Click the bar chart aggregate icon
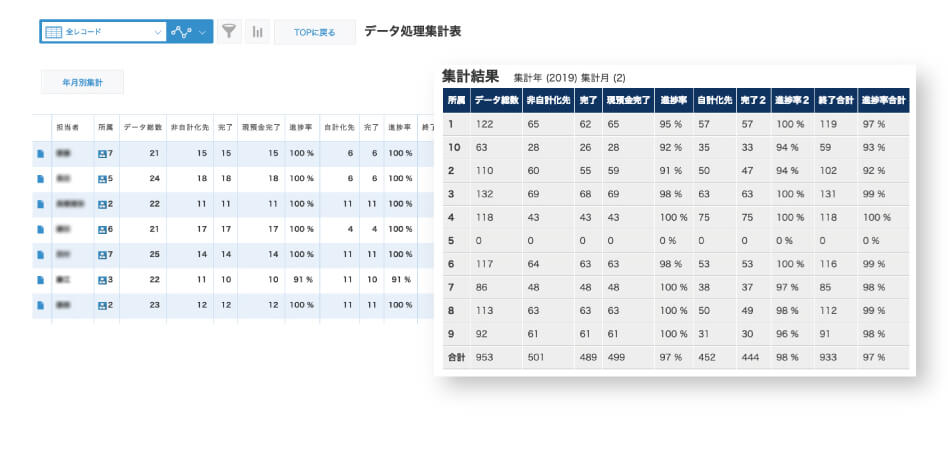948x469 pixels. [258, 31]
